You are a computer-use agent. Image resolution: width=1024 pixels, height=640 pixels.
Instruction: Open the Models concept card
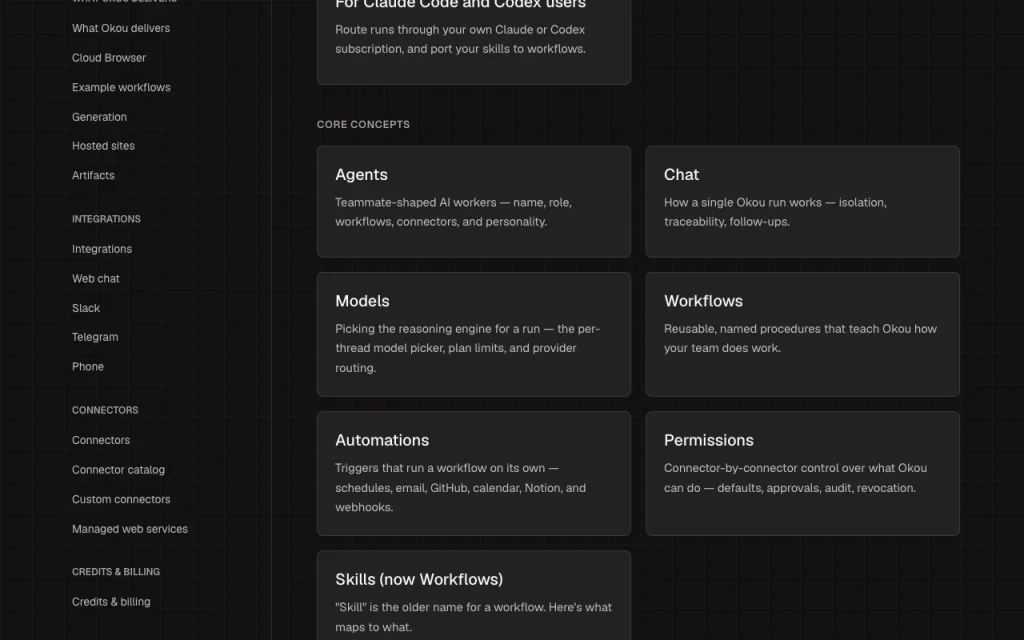click(x=473, y=334)
